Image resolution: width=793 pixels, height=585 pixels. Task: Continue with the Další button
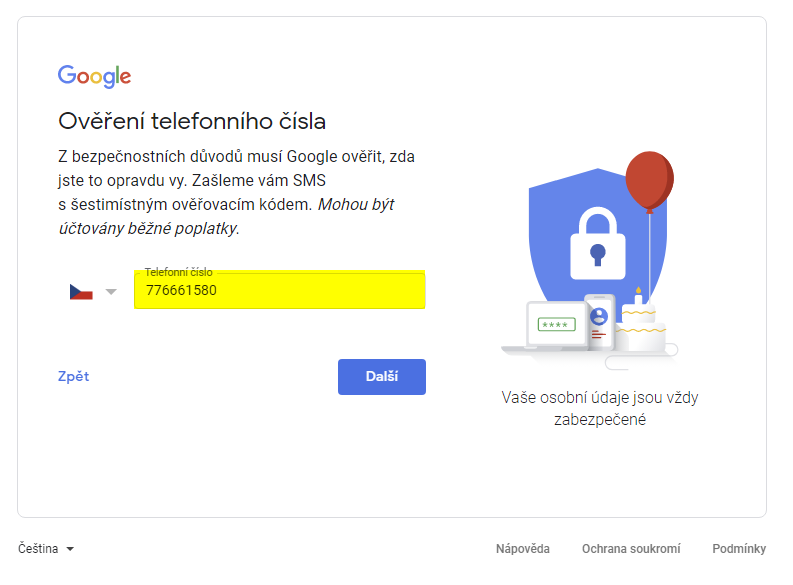coord(382,377)
